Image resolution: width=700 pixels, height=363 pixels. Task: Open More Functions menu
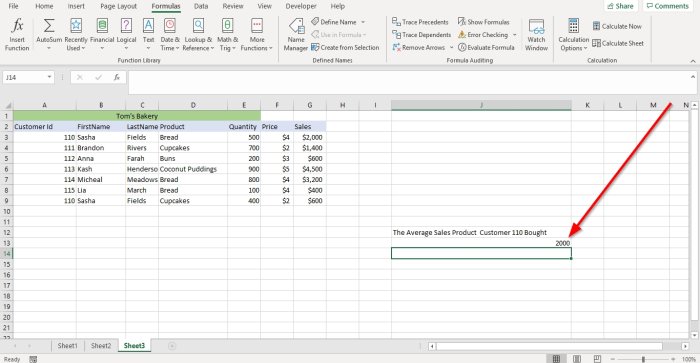[x=257, y=35]
